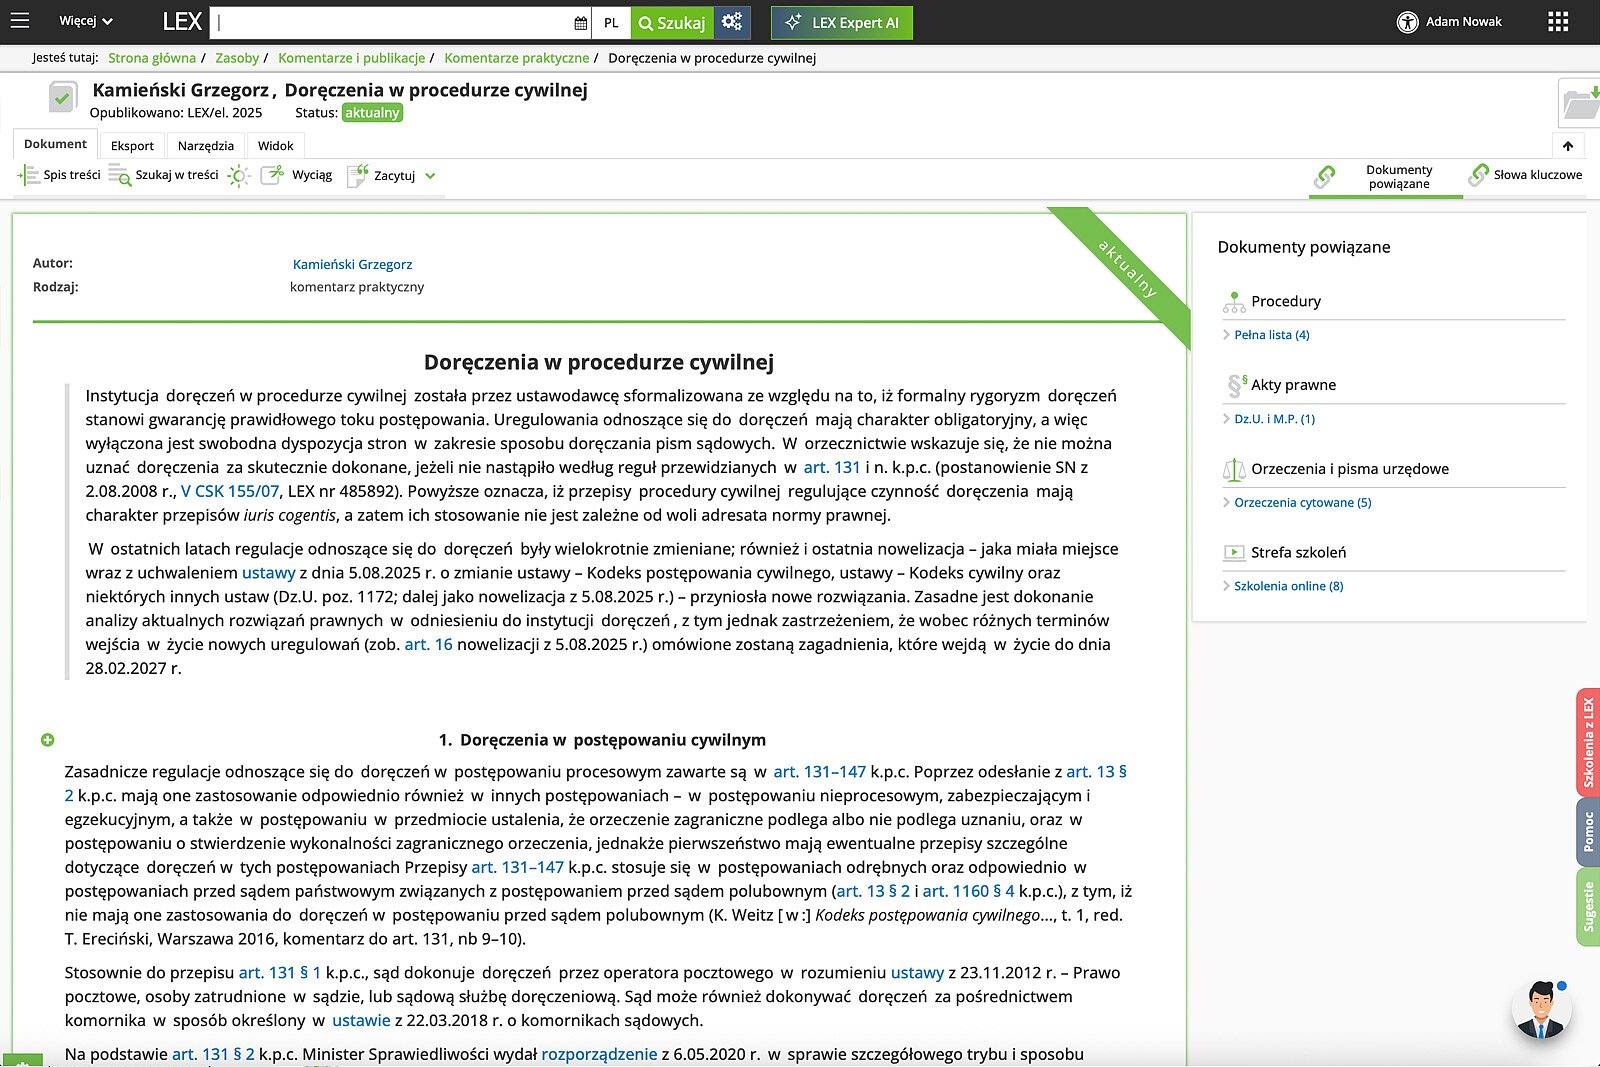Viewport: 1600px width, 1067px height.
Task: Click the Wyciąg toolbar button
Action: pyautogui.click(x=297, y=175)
